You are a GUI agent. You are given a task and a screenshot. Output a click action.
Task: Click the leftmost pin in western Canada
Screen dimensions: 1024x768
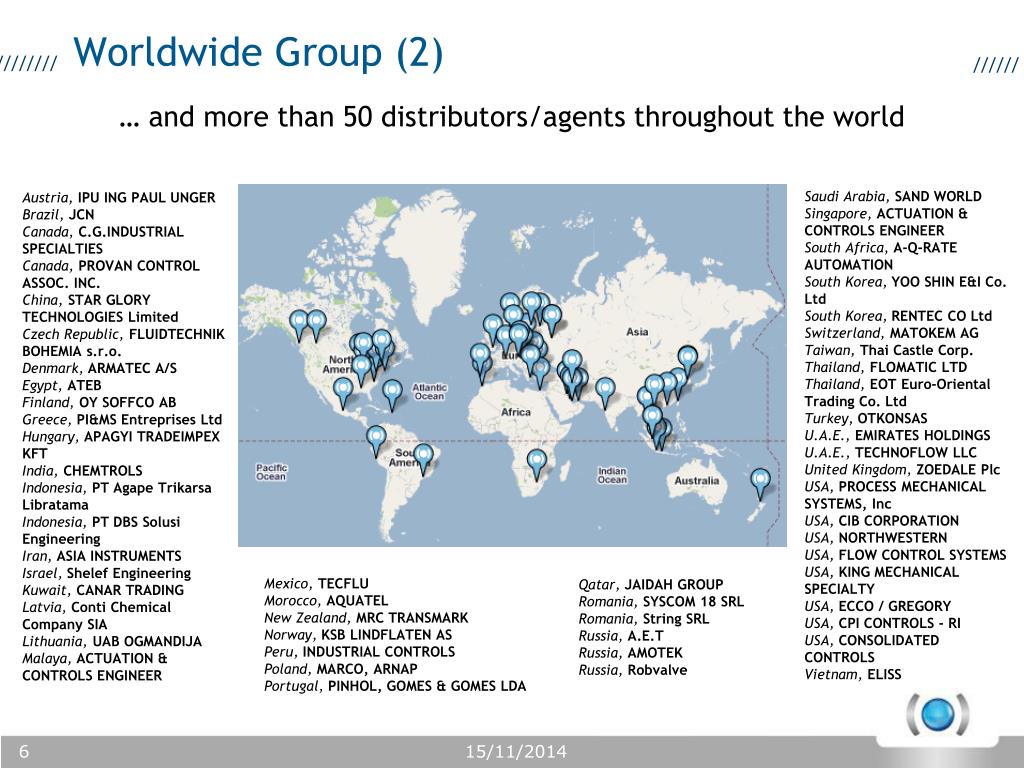tap(298, 326)
